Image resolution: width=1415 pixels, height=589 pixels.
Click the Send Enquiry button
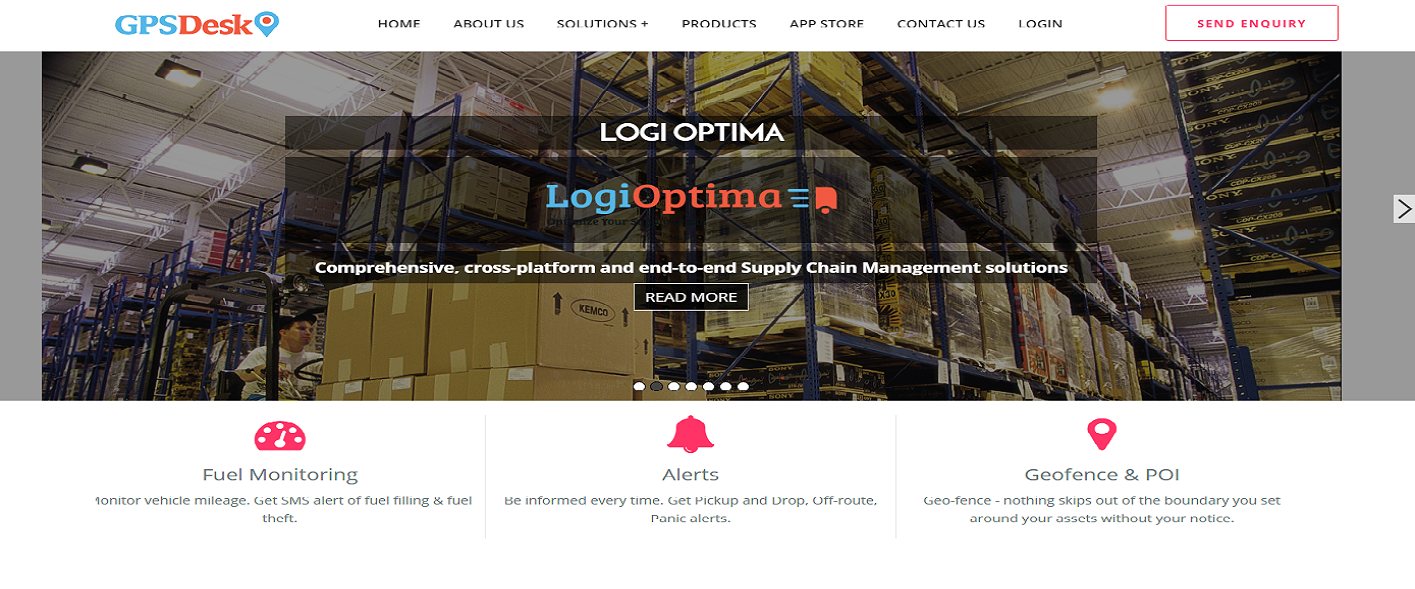(1252, 23)
